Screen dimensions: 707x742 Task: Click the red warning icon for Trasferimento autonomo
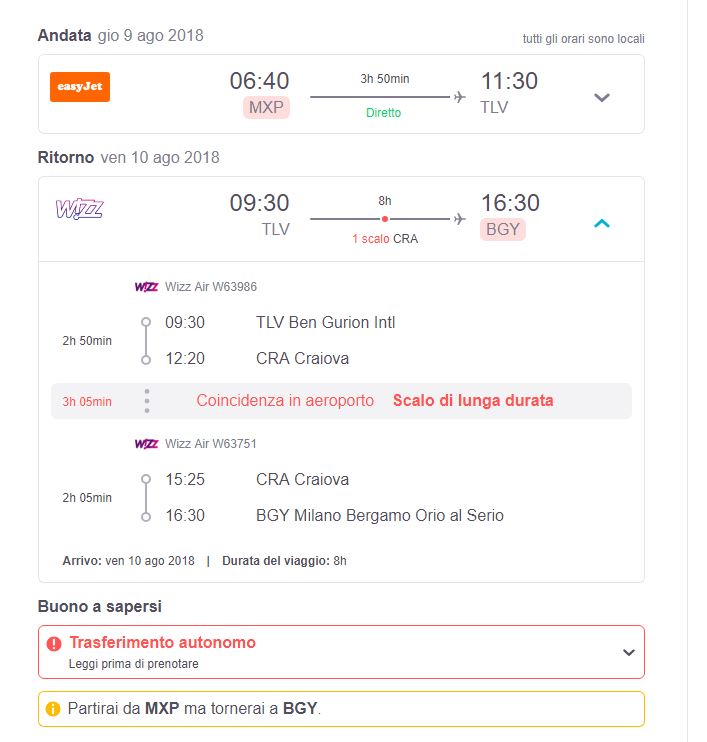[54, 643]
